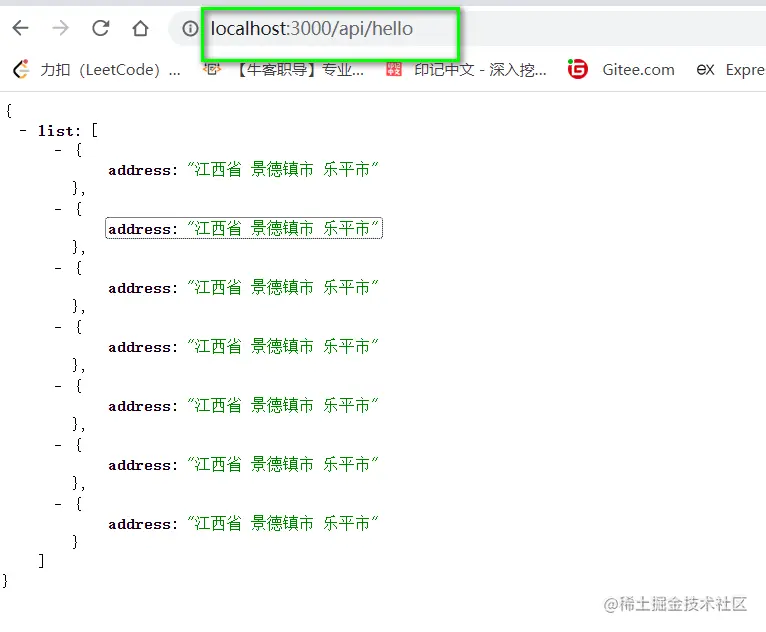
Task: Collapse the seventh list object
Action: (x=58, y=504)
